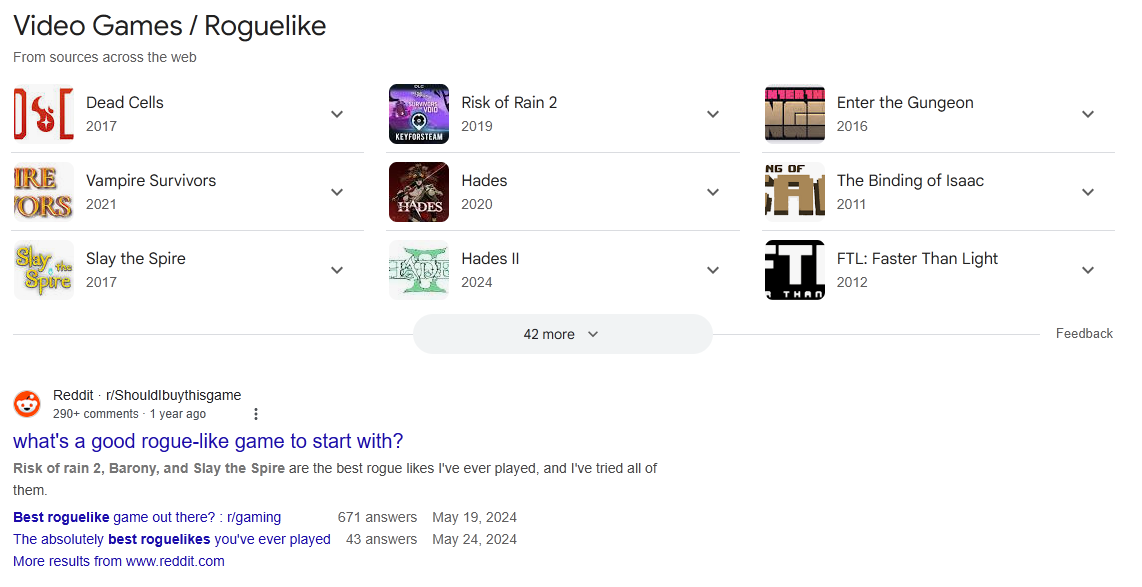
Task: Click the "2019" year under Risk of Rain 2
Action: point(477,127)
